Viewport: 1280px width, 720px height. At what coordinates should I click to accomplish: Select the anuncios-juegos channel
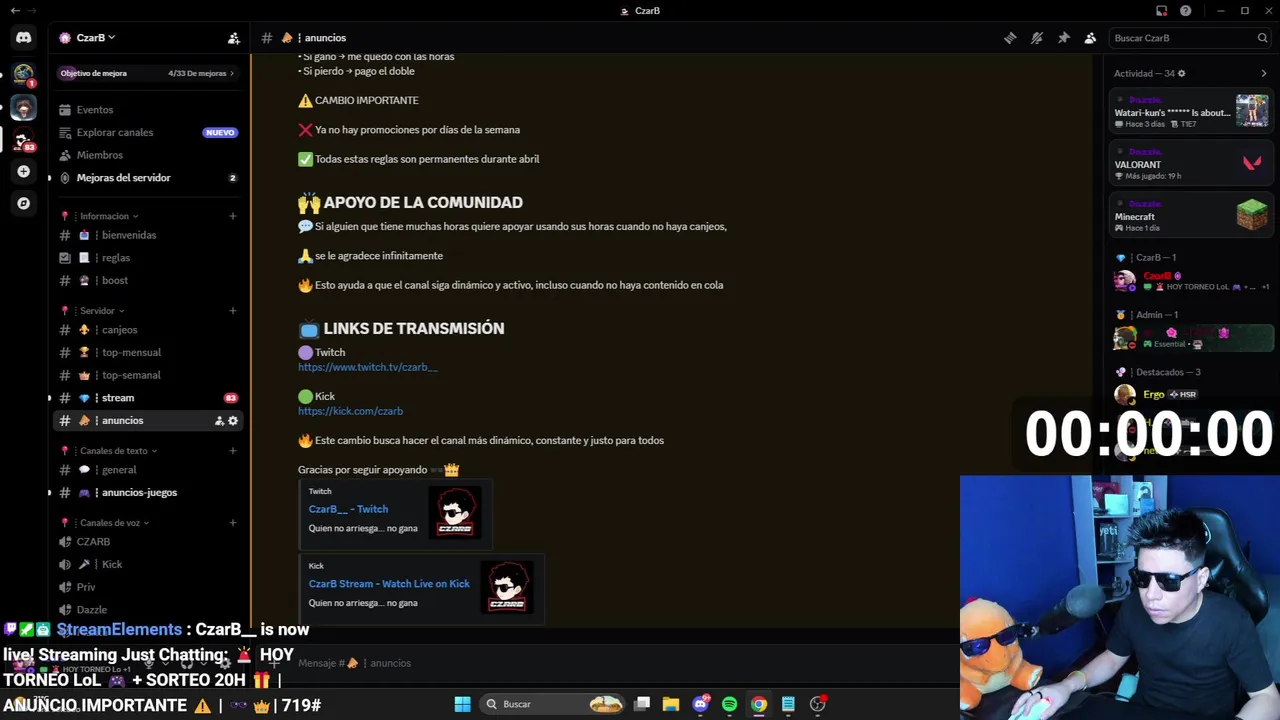pyautogui.click(x=147, y=493)
